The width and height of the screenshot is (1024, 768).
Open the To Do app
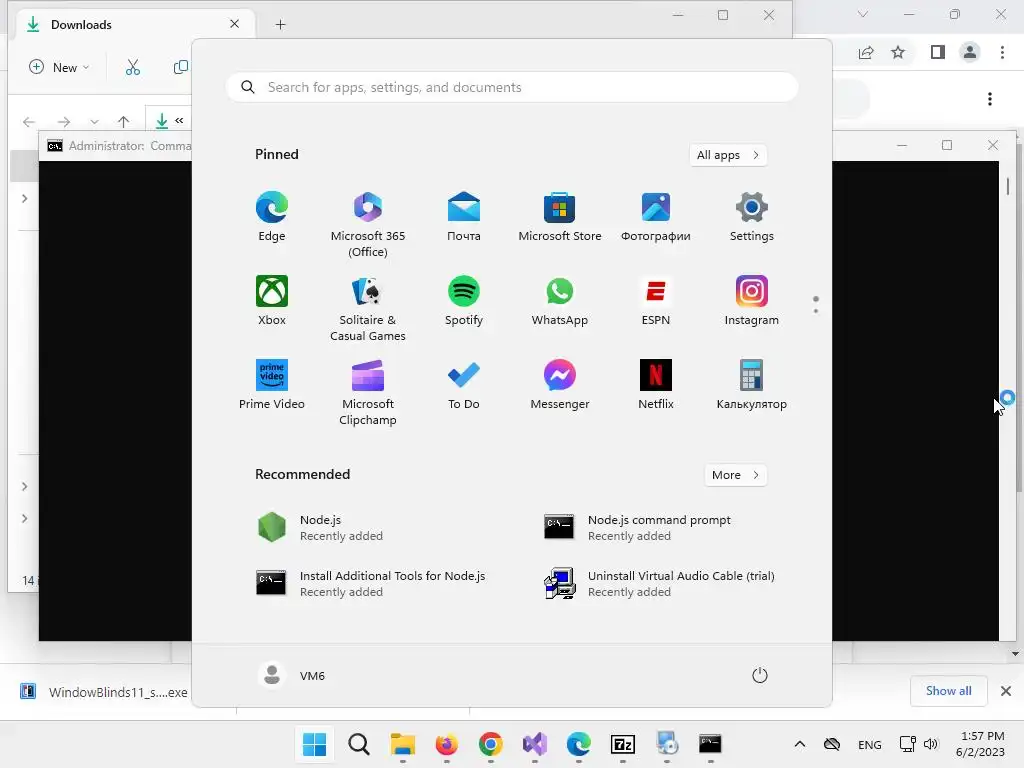[x=464, y=385]
